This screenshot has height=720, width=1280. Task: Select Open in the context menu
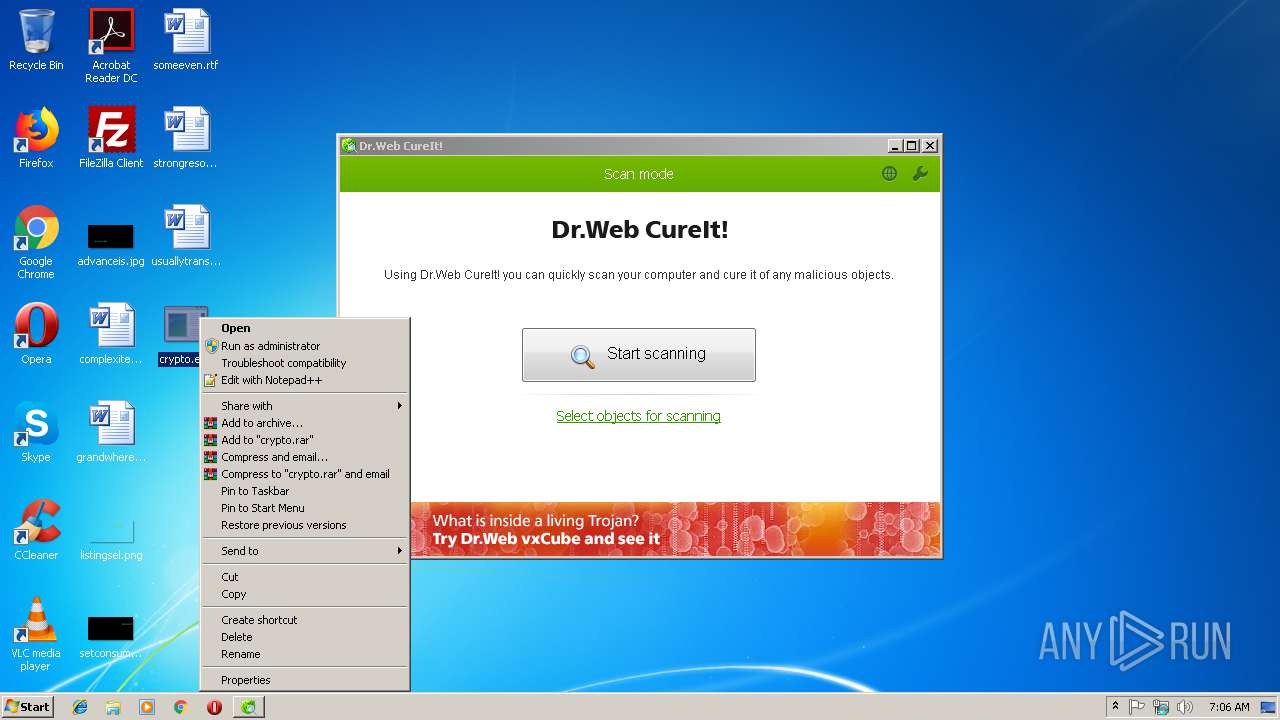pyautogui.click(x=305, y=328)
